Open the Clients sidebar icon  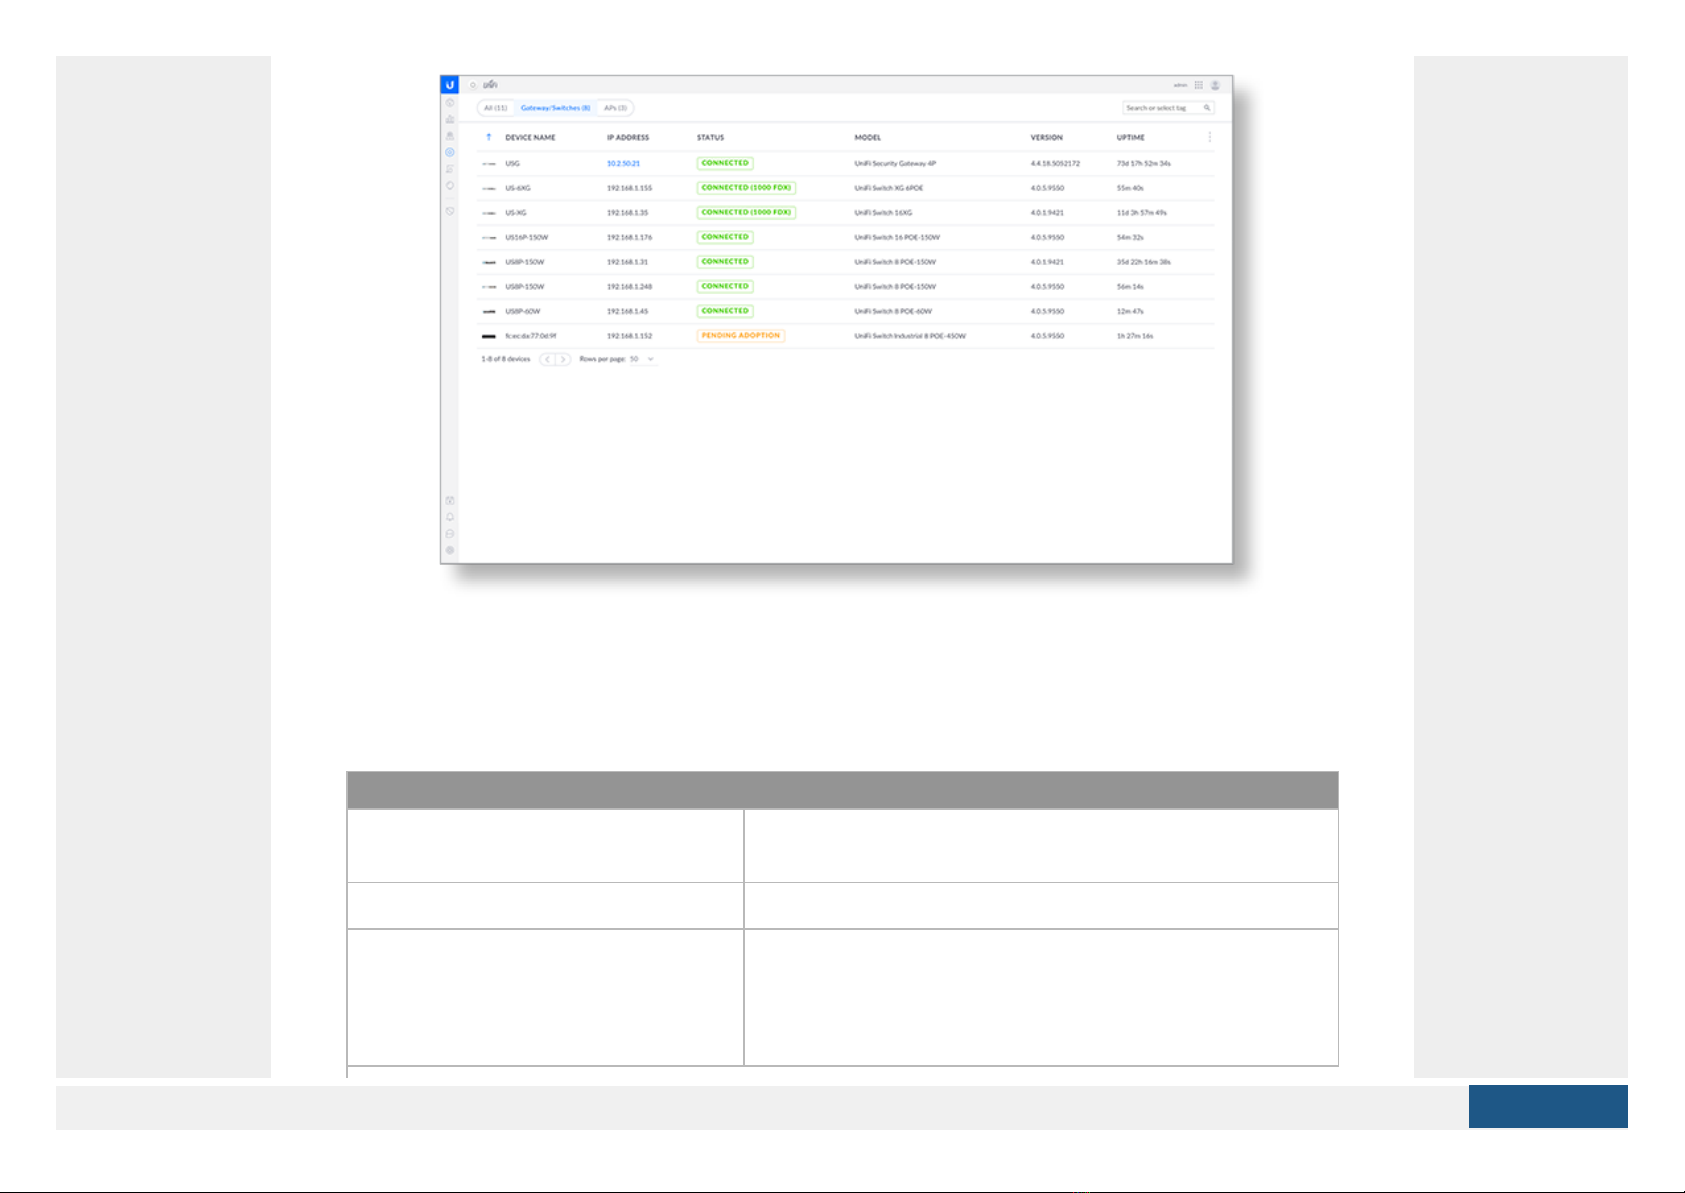pyautogui.click(x=450, y=169)
